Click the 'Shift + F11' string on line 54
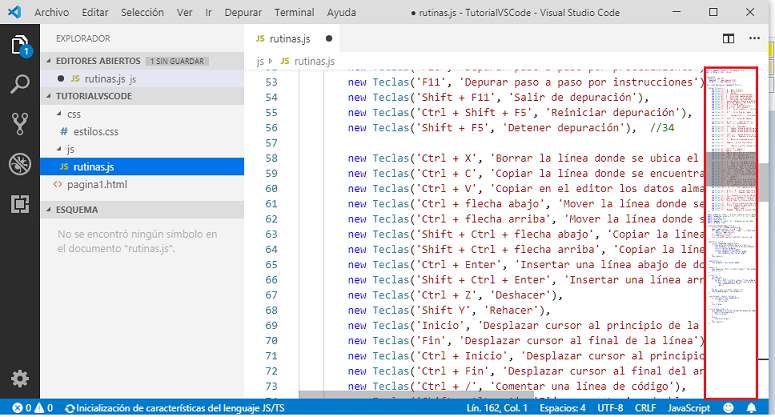Screen dimensions: 775x417 point(456,97)
